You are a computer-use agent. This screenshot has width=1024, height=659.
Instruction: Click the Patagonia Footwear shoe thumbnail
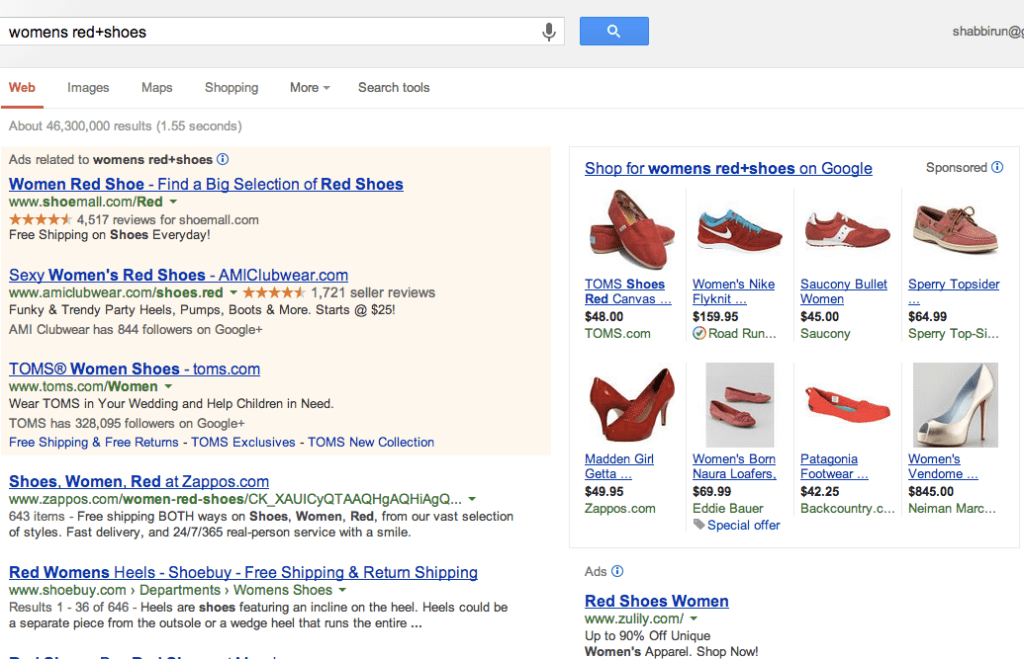tap(847, 404)
